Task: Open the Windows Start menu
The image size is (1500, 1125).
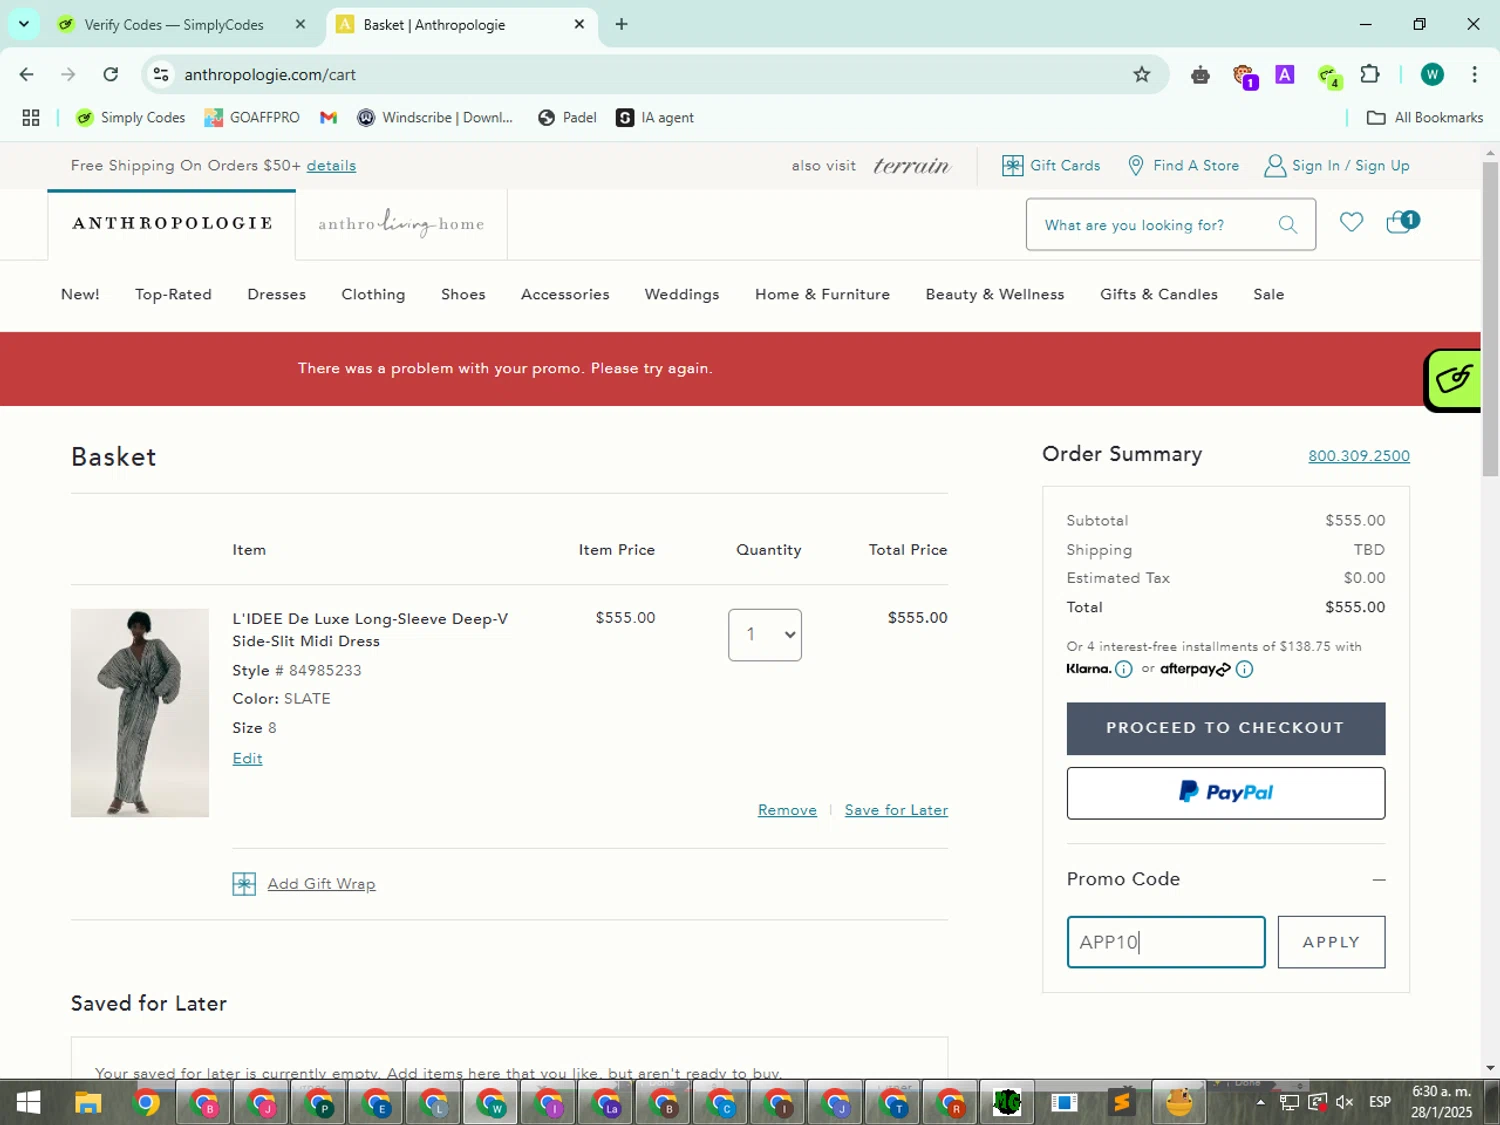Action: pos(28,1103)
